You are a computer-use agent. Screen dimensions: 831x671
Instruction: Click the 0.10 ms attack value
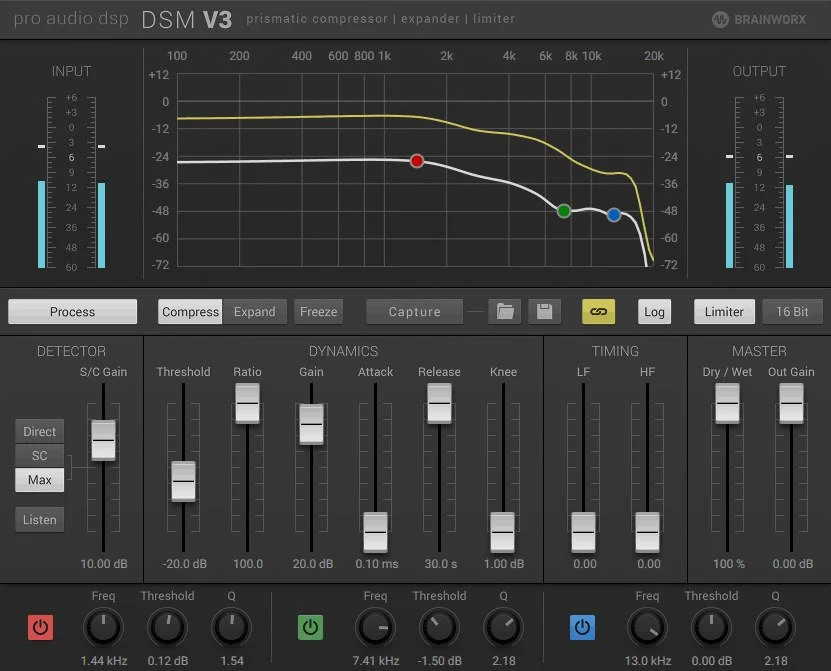click(x=377, y=564)
